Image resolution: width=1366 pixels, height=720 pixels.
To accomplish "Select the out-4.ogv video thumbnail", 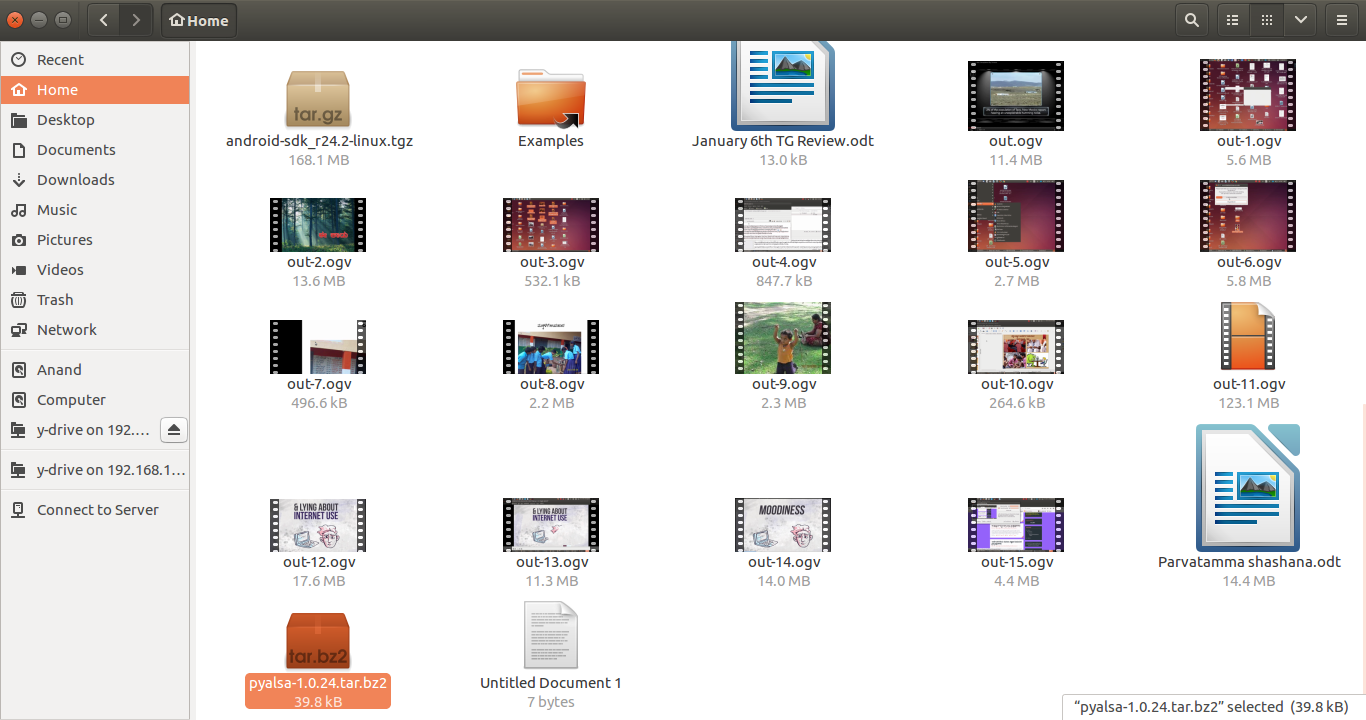I will coord(783,224).
